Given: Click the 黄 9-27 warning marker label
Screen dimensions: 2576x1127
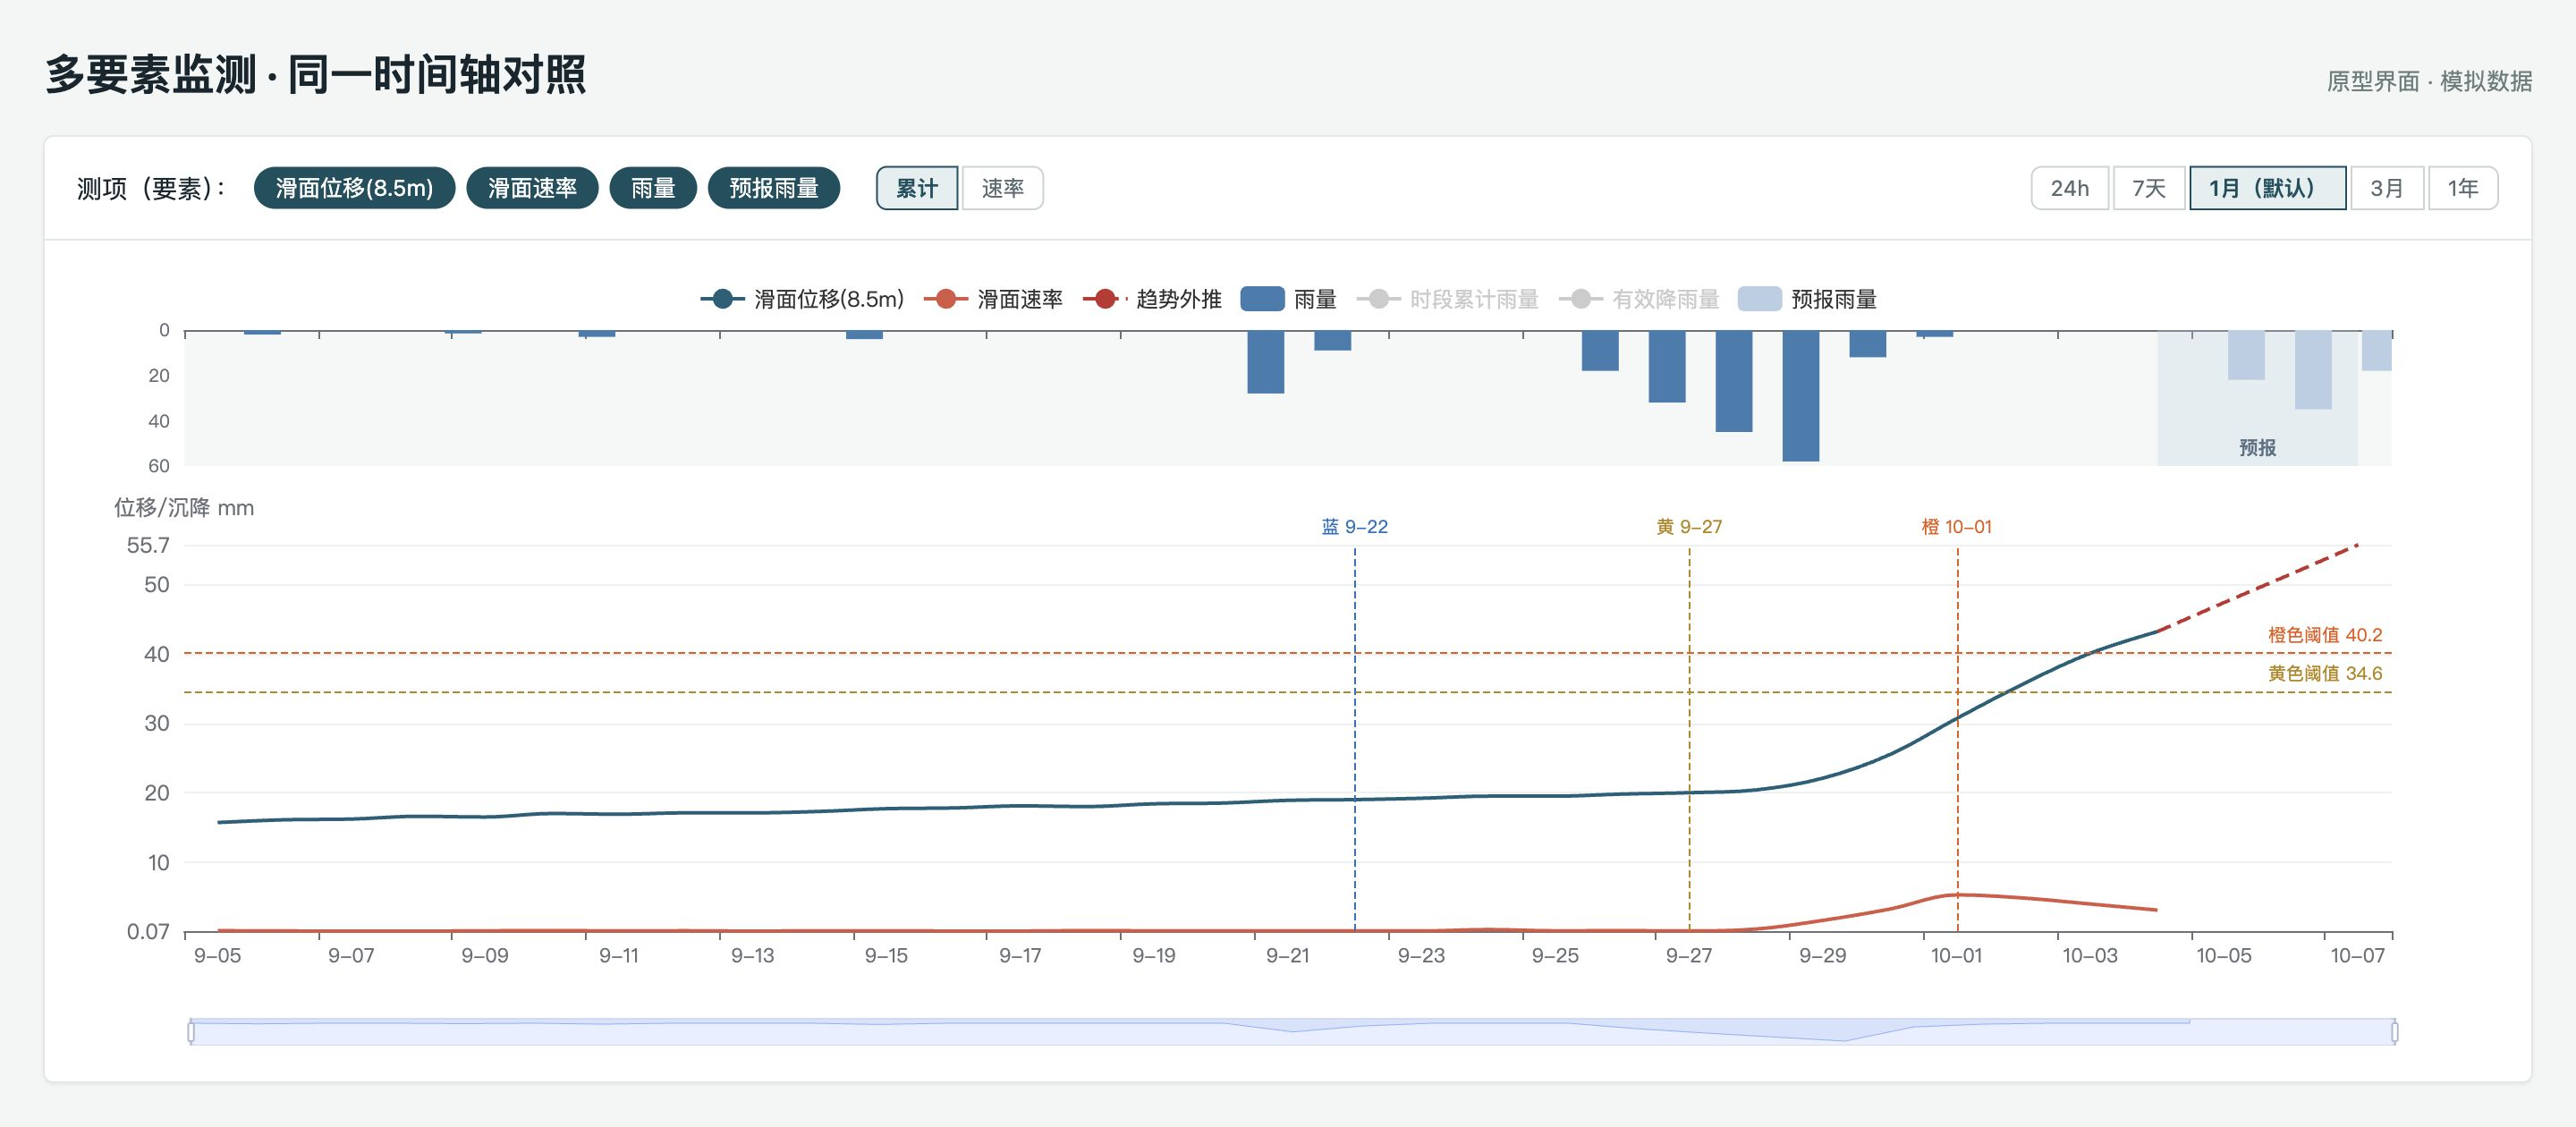Looking at the screenshot, I should click(1689, 527).
